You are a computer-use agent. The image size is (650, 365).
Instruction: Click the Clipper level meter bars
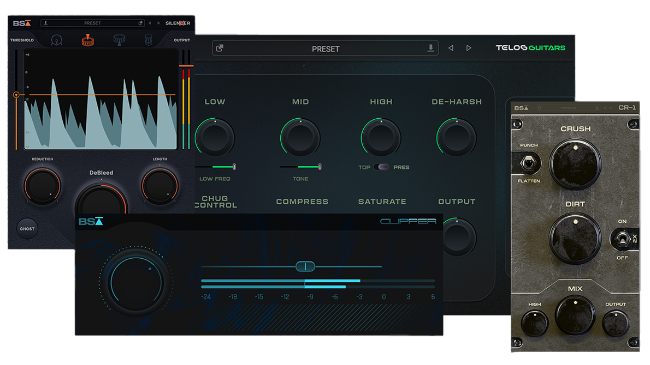tap(318, 284)
